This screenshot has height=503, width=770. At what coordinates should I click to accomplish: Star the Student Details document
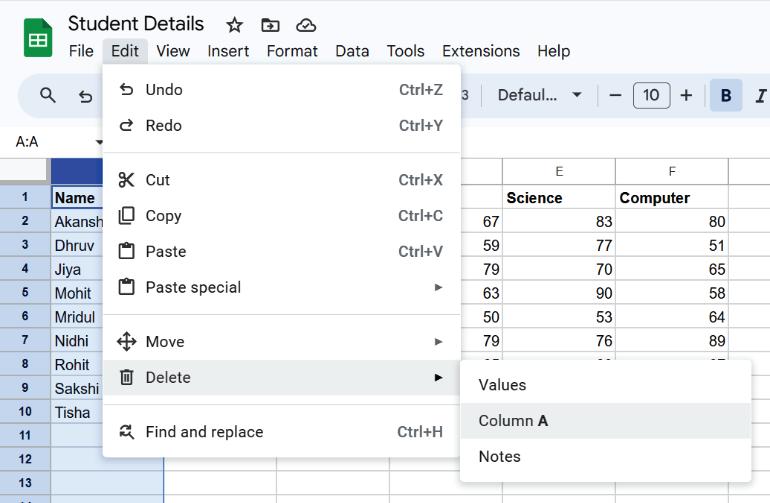(x=234, y=25)
